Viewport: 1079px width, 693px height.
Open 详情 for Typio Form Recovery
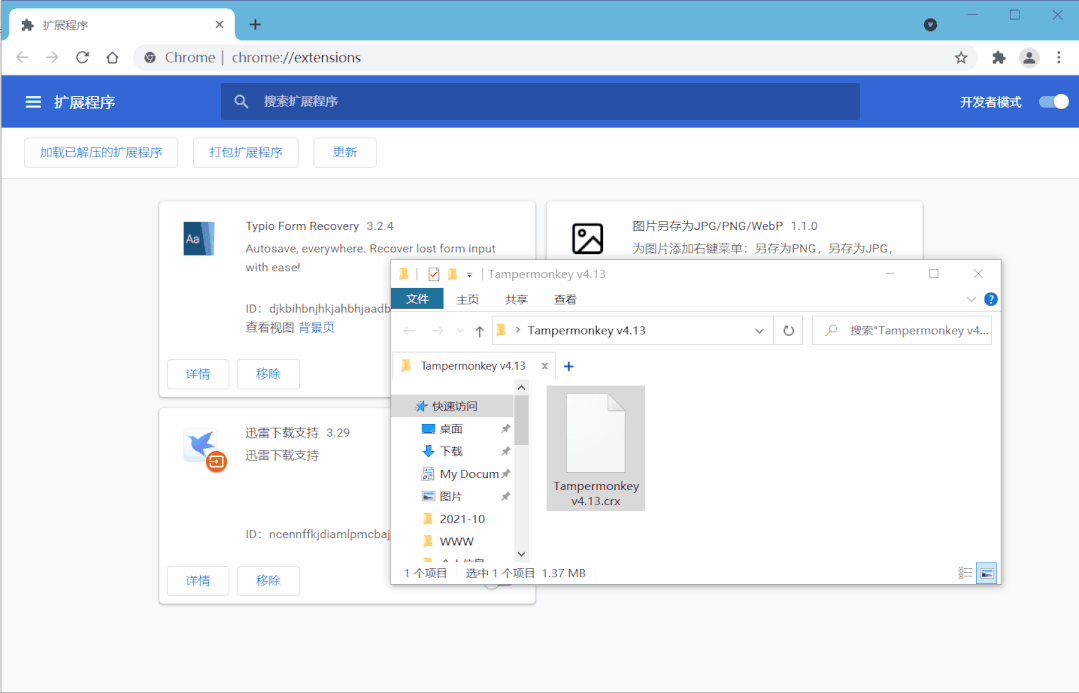point(198,374)
